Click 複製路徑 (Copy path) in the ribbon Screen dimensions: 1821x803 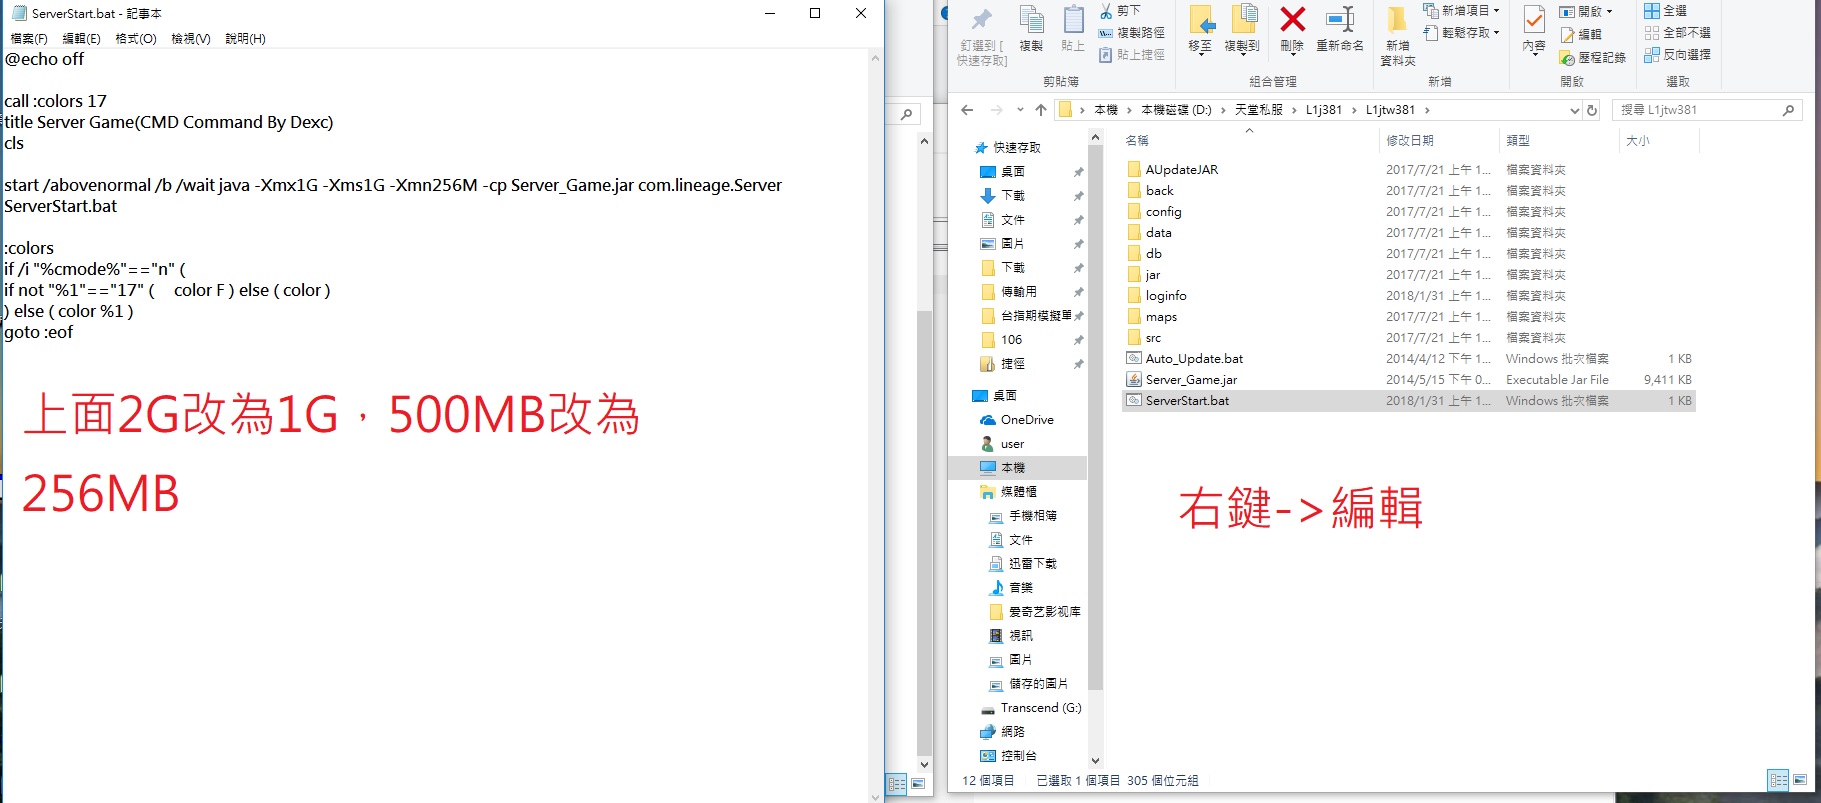pos(1131,33)
